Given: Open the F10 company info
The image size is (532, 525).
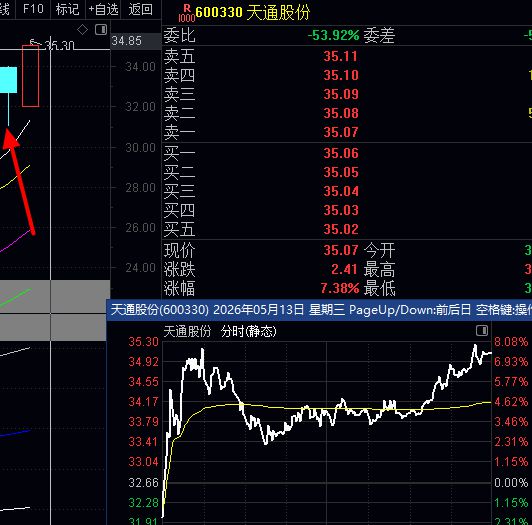Looking at the screenshot, I should 33,8.
